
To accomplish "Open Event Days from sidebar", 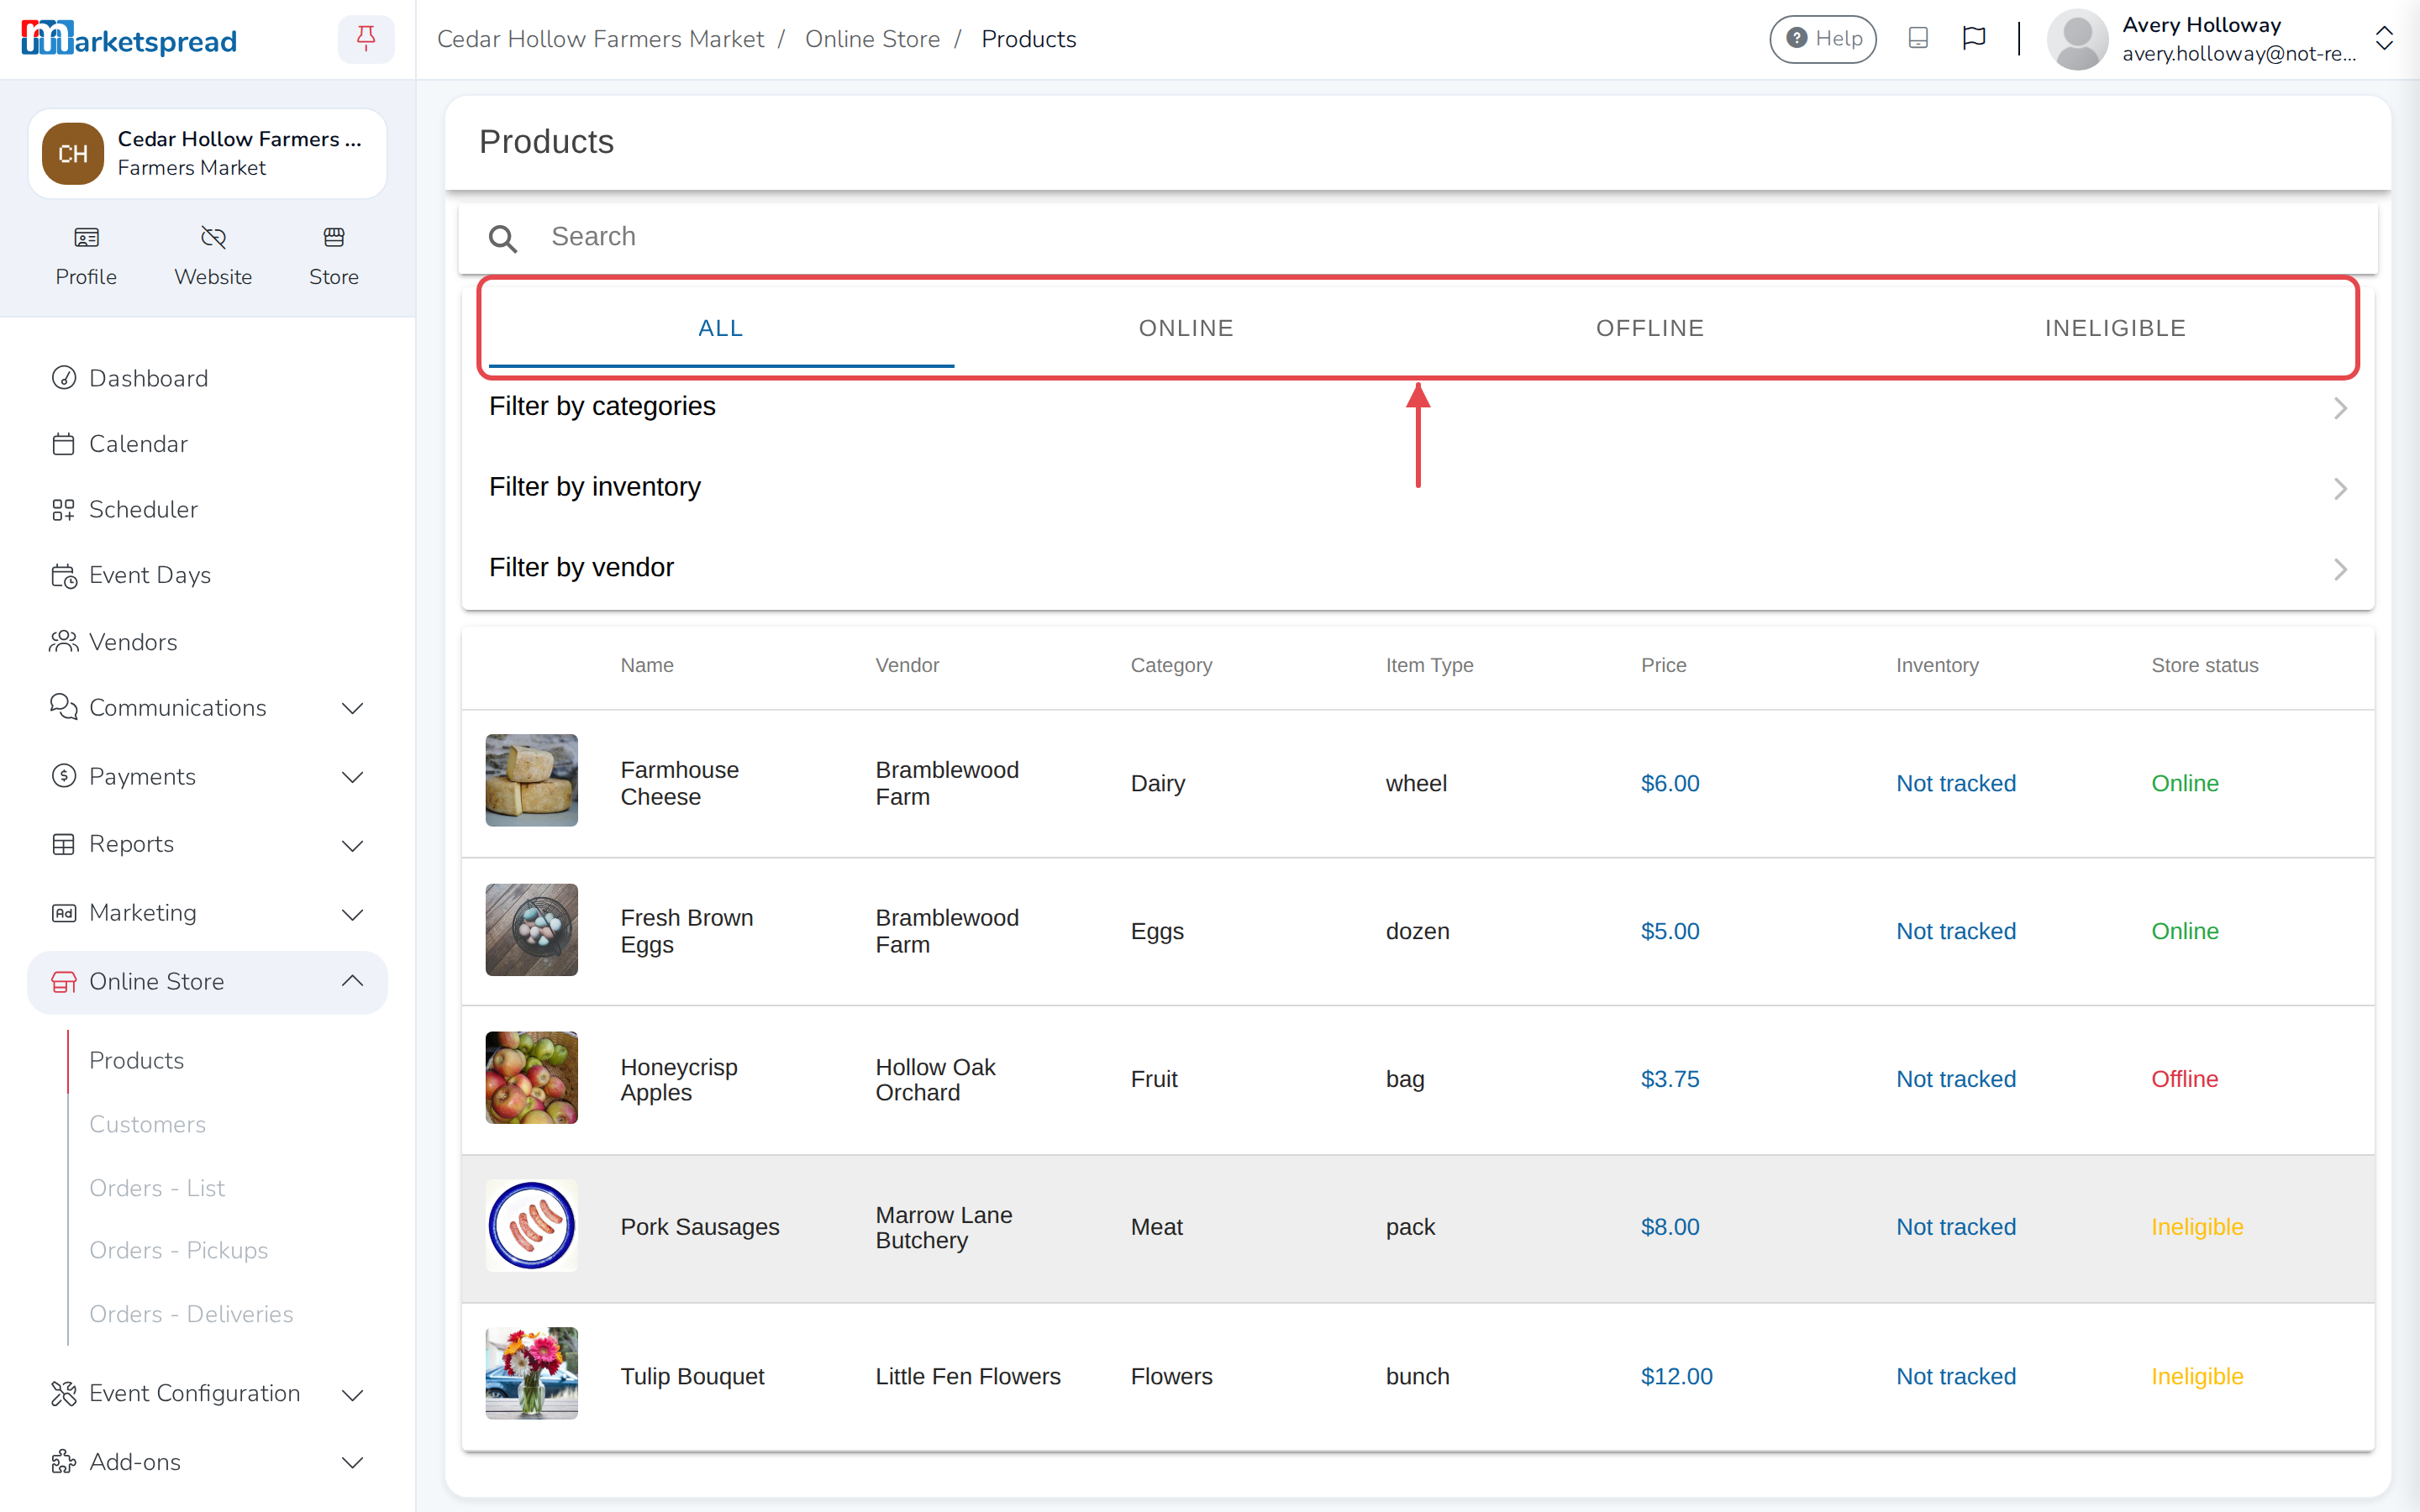I will pos(207,575).
